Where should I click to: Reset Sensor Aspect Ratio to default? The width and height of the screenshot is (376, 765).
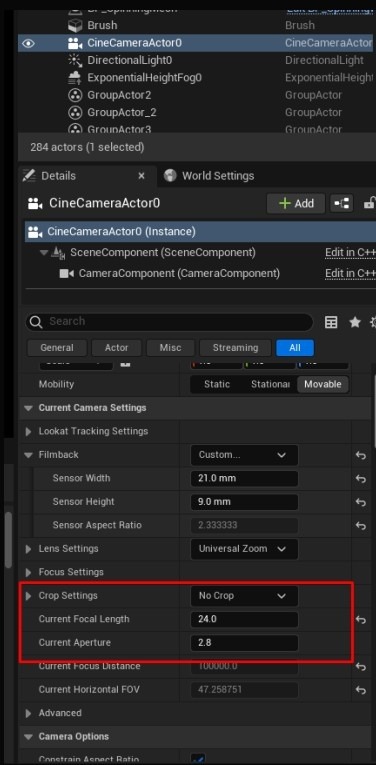(361, 525)
